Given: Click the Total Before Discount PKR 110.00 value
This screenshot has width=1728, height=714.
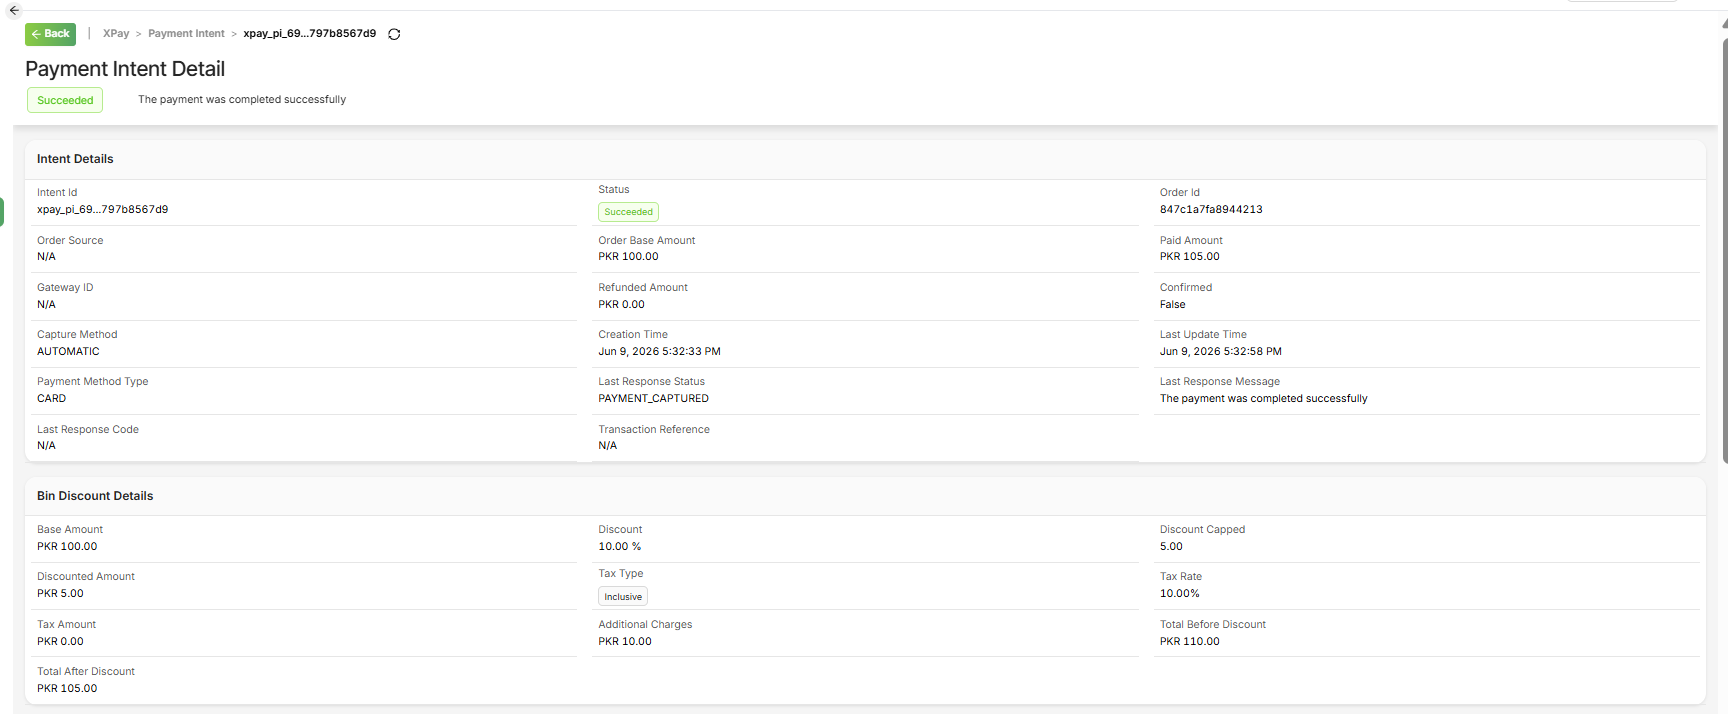Looking at the screenshot, I should (x=1189, y=642).
